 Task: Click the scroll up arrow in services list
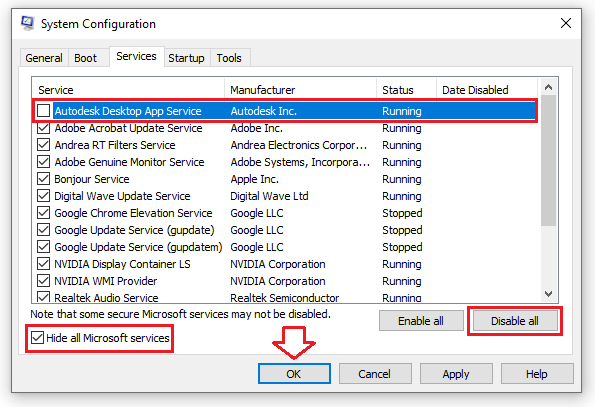(x=548, y=88)
